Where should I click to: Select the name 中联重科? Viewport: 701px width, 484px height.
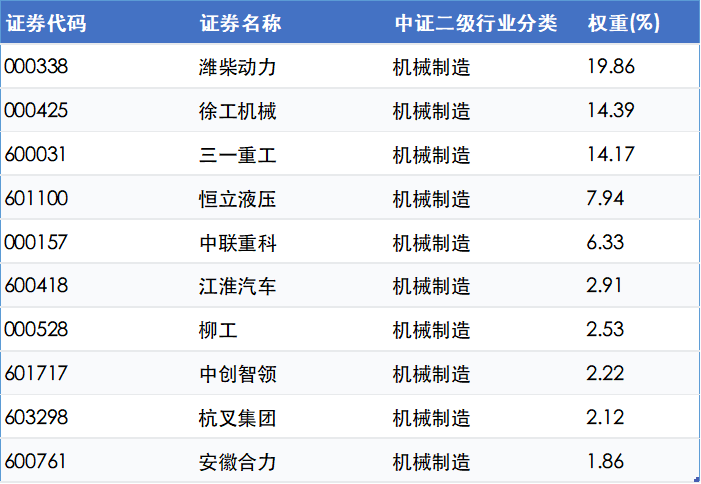pyautogui.click(x=238, y=243)
